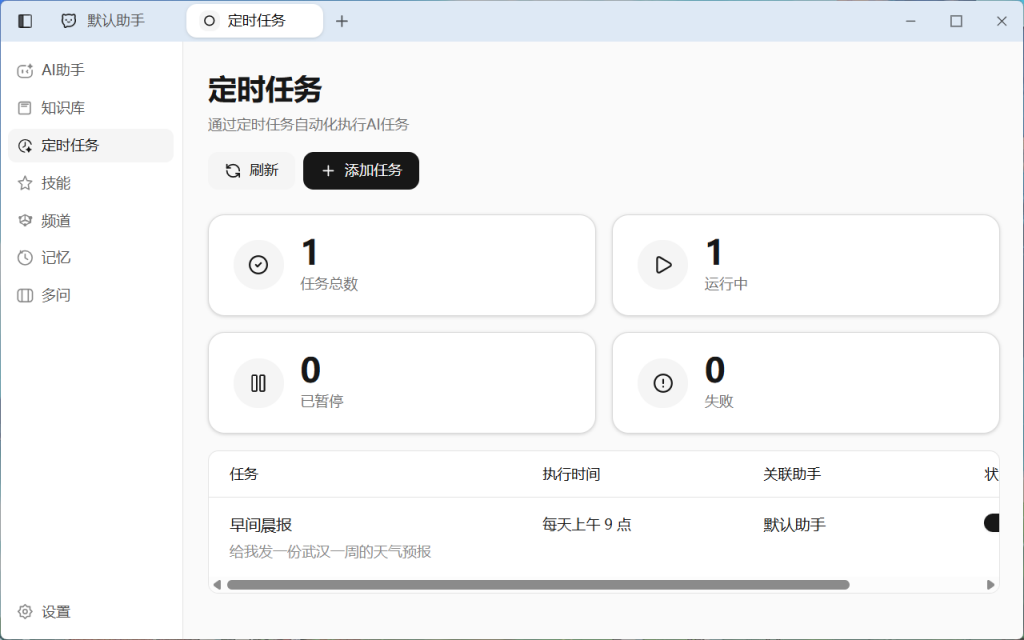The image size is (1024, 640).
Task: Click the 多问 sidebar icon
Action: [24, 294]
